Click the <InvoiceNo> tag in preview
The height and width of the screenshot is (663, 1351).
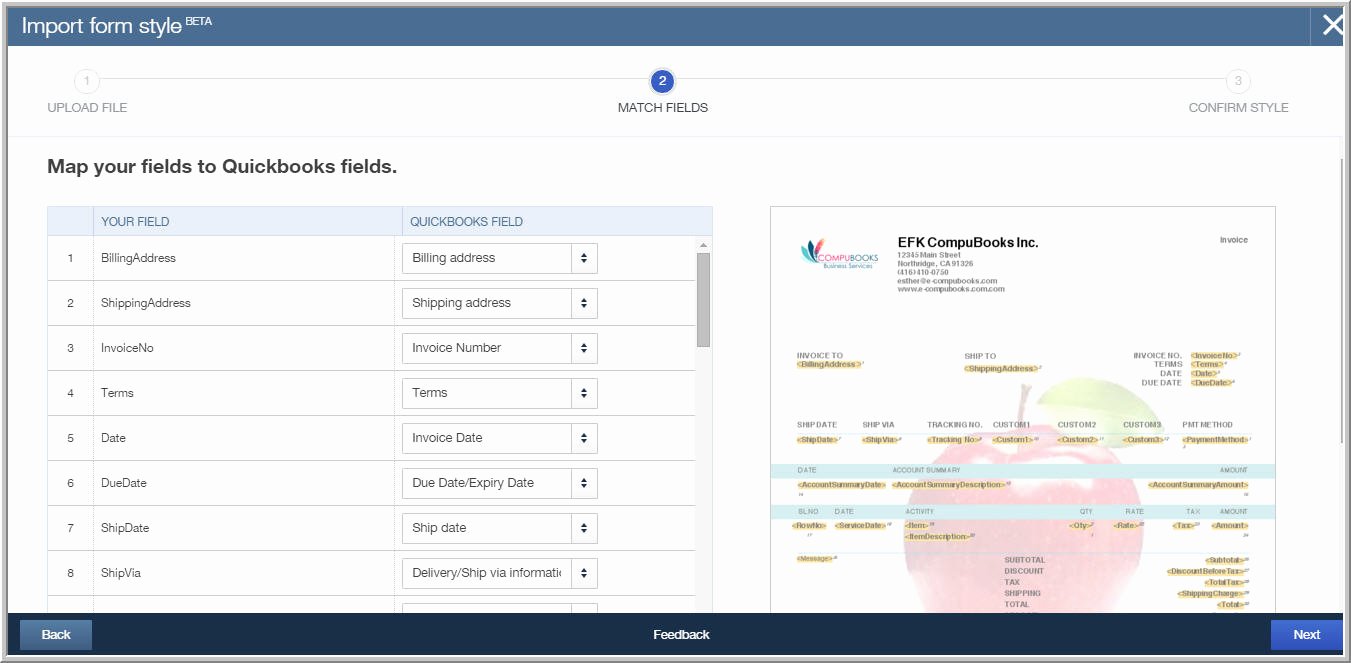pyautogui.click(x=1214, y=356)
